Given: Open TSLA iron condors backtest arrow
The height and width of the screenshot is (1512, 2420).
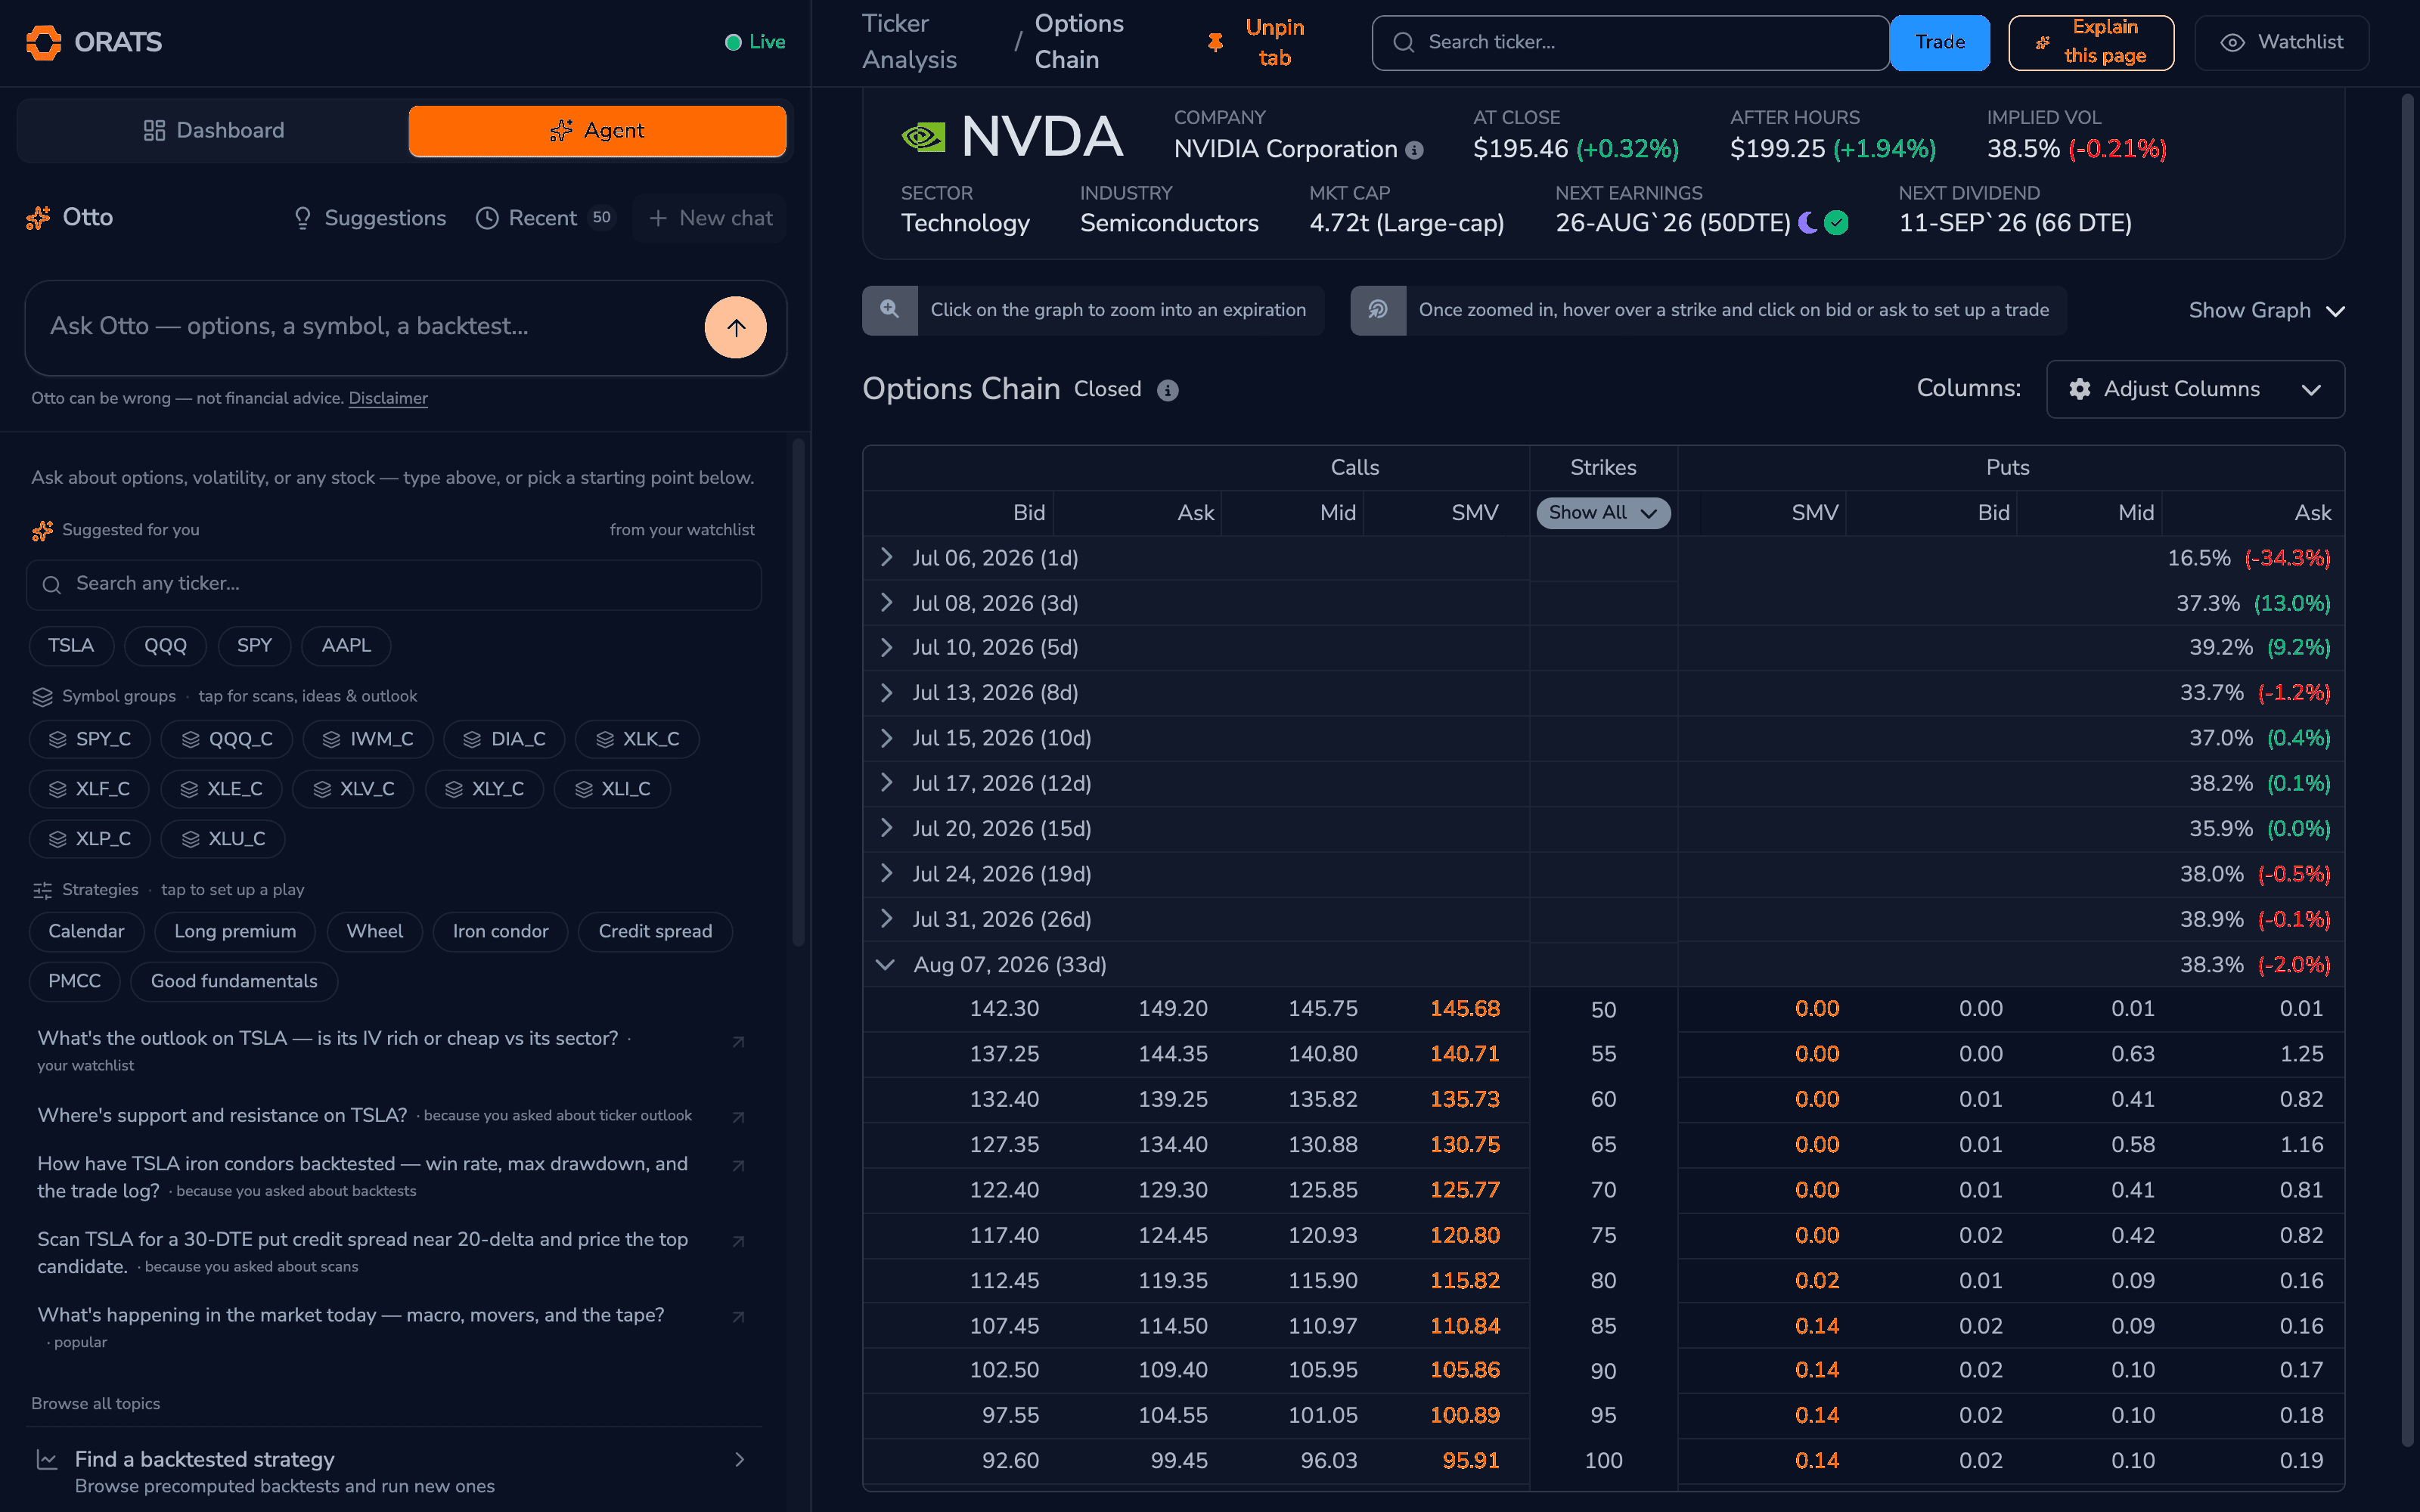Looking at the screenshot, I should [x=738, y=1166].
